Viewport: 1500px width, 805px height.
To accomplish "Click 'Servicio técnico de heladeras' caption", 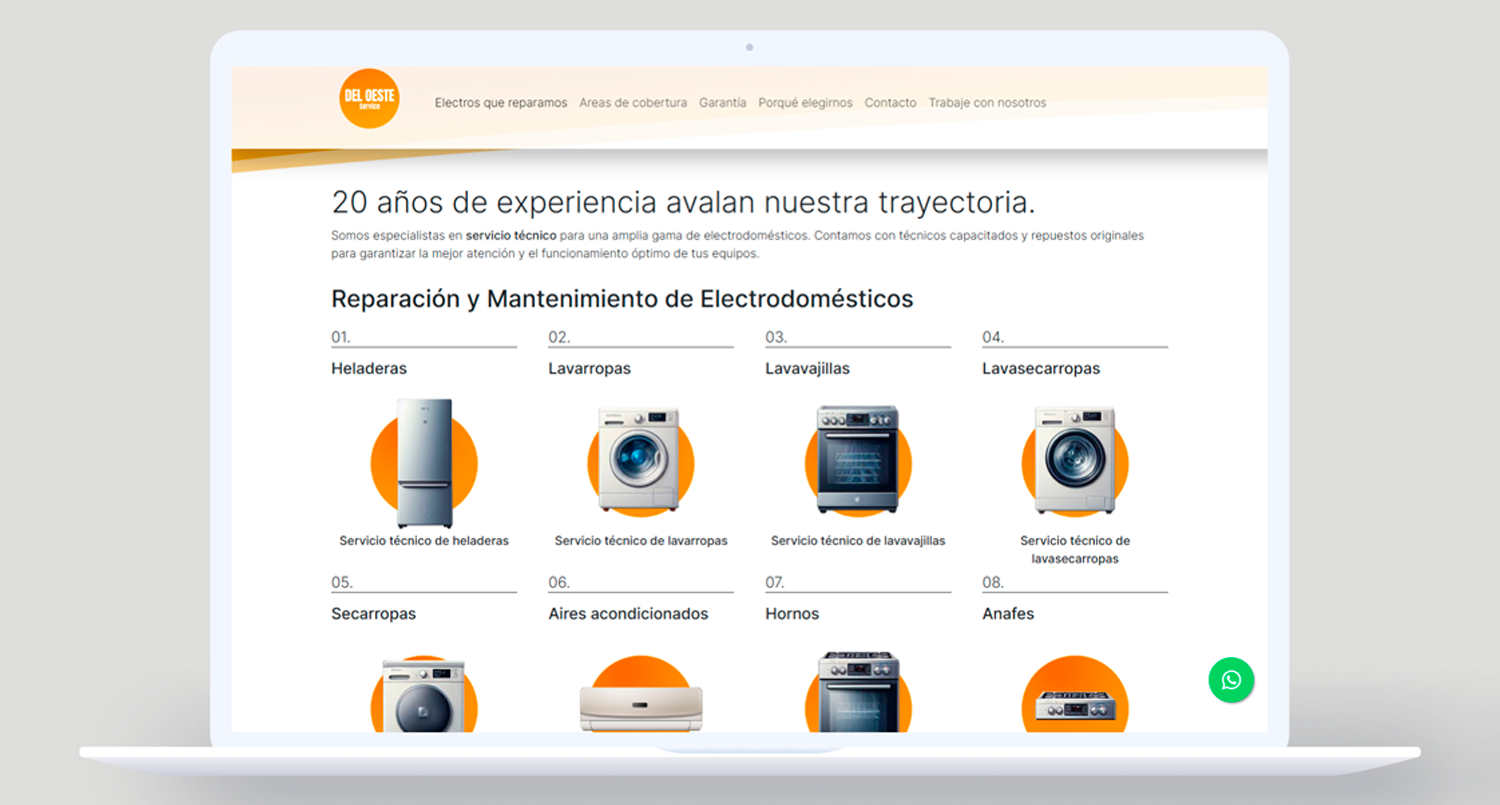I will pyautogui.click(x=424, y=541).
